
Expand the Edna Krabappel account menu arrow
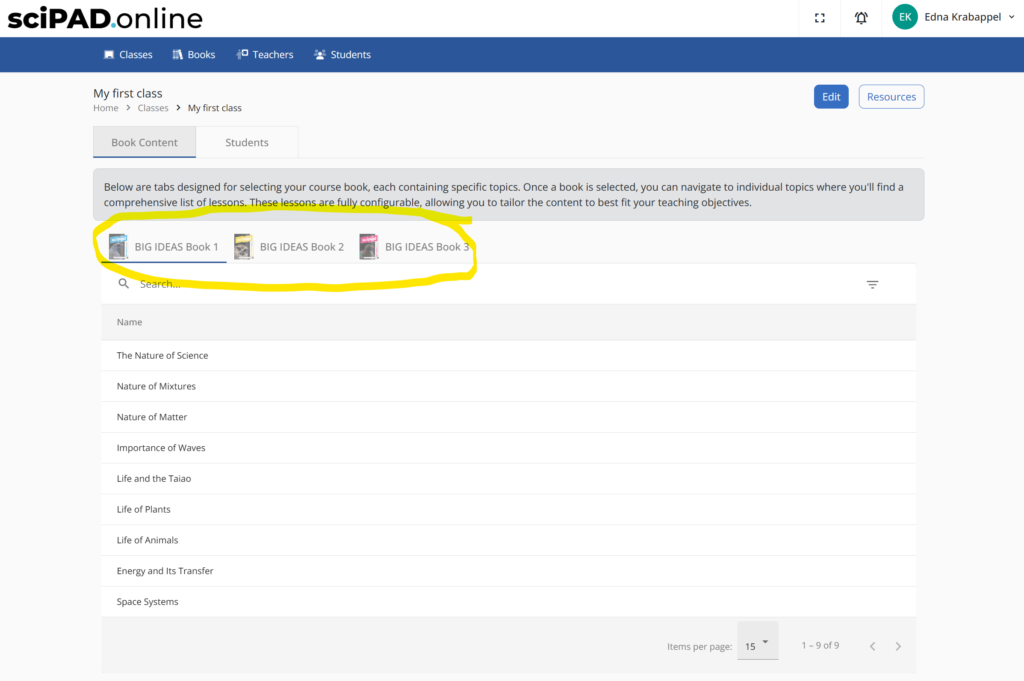[x=1012, y=17]
